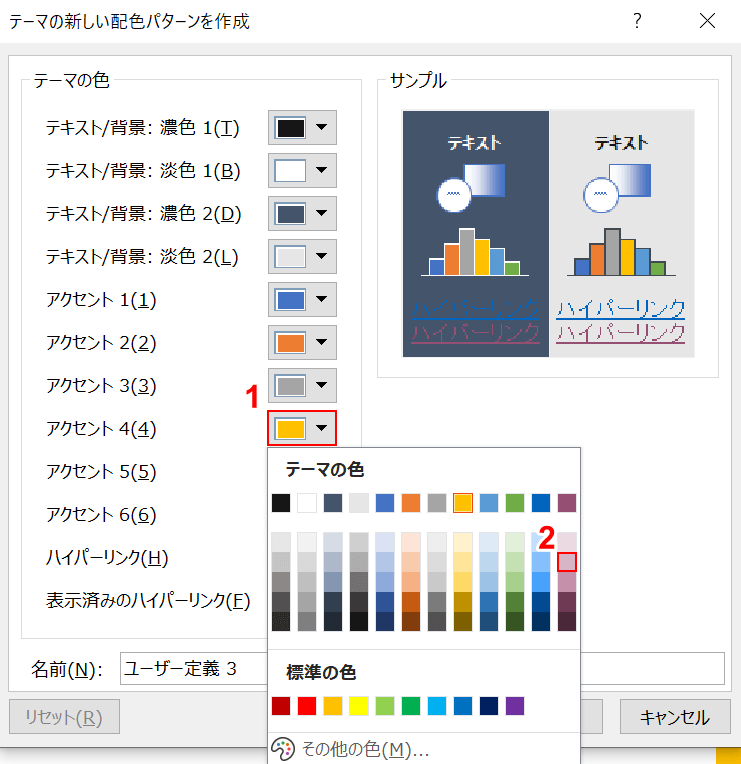The image size is (741, 764).
Task: Pick darkest green shade swatch
Action: [515, 621]
